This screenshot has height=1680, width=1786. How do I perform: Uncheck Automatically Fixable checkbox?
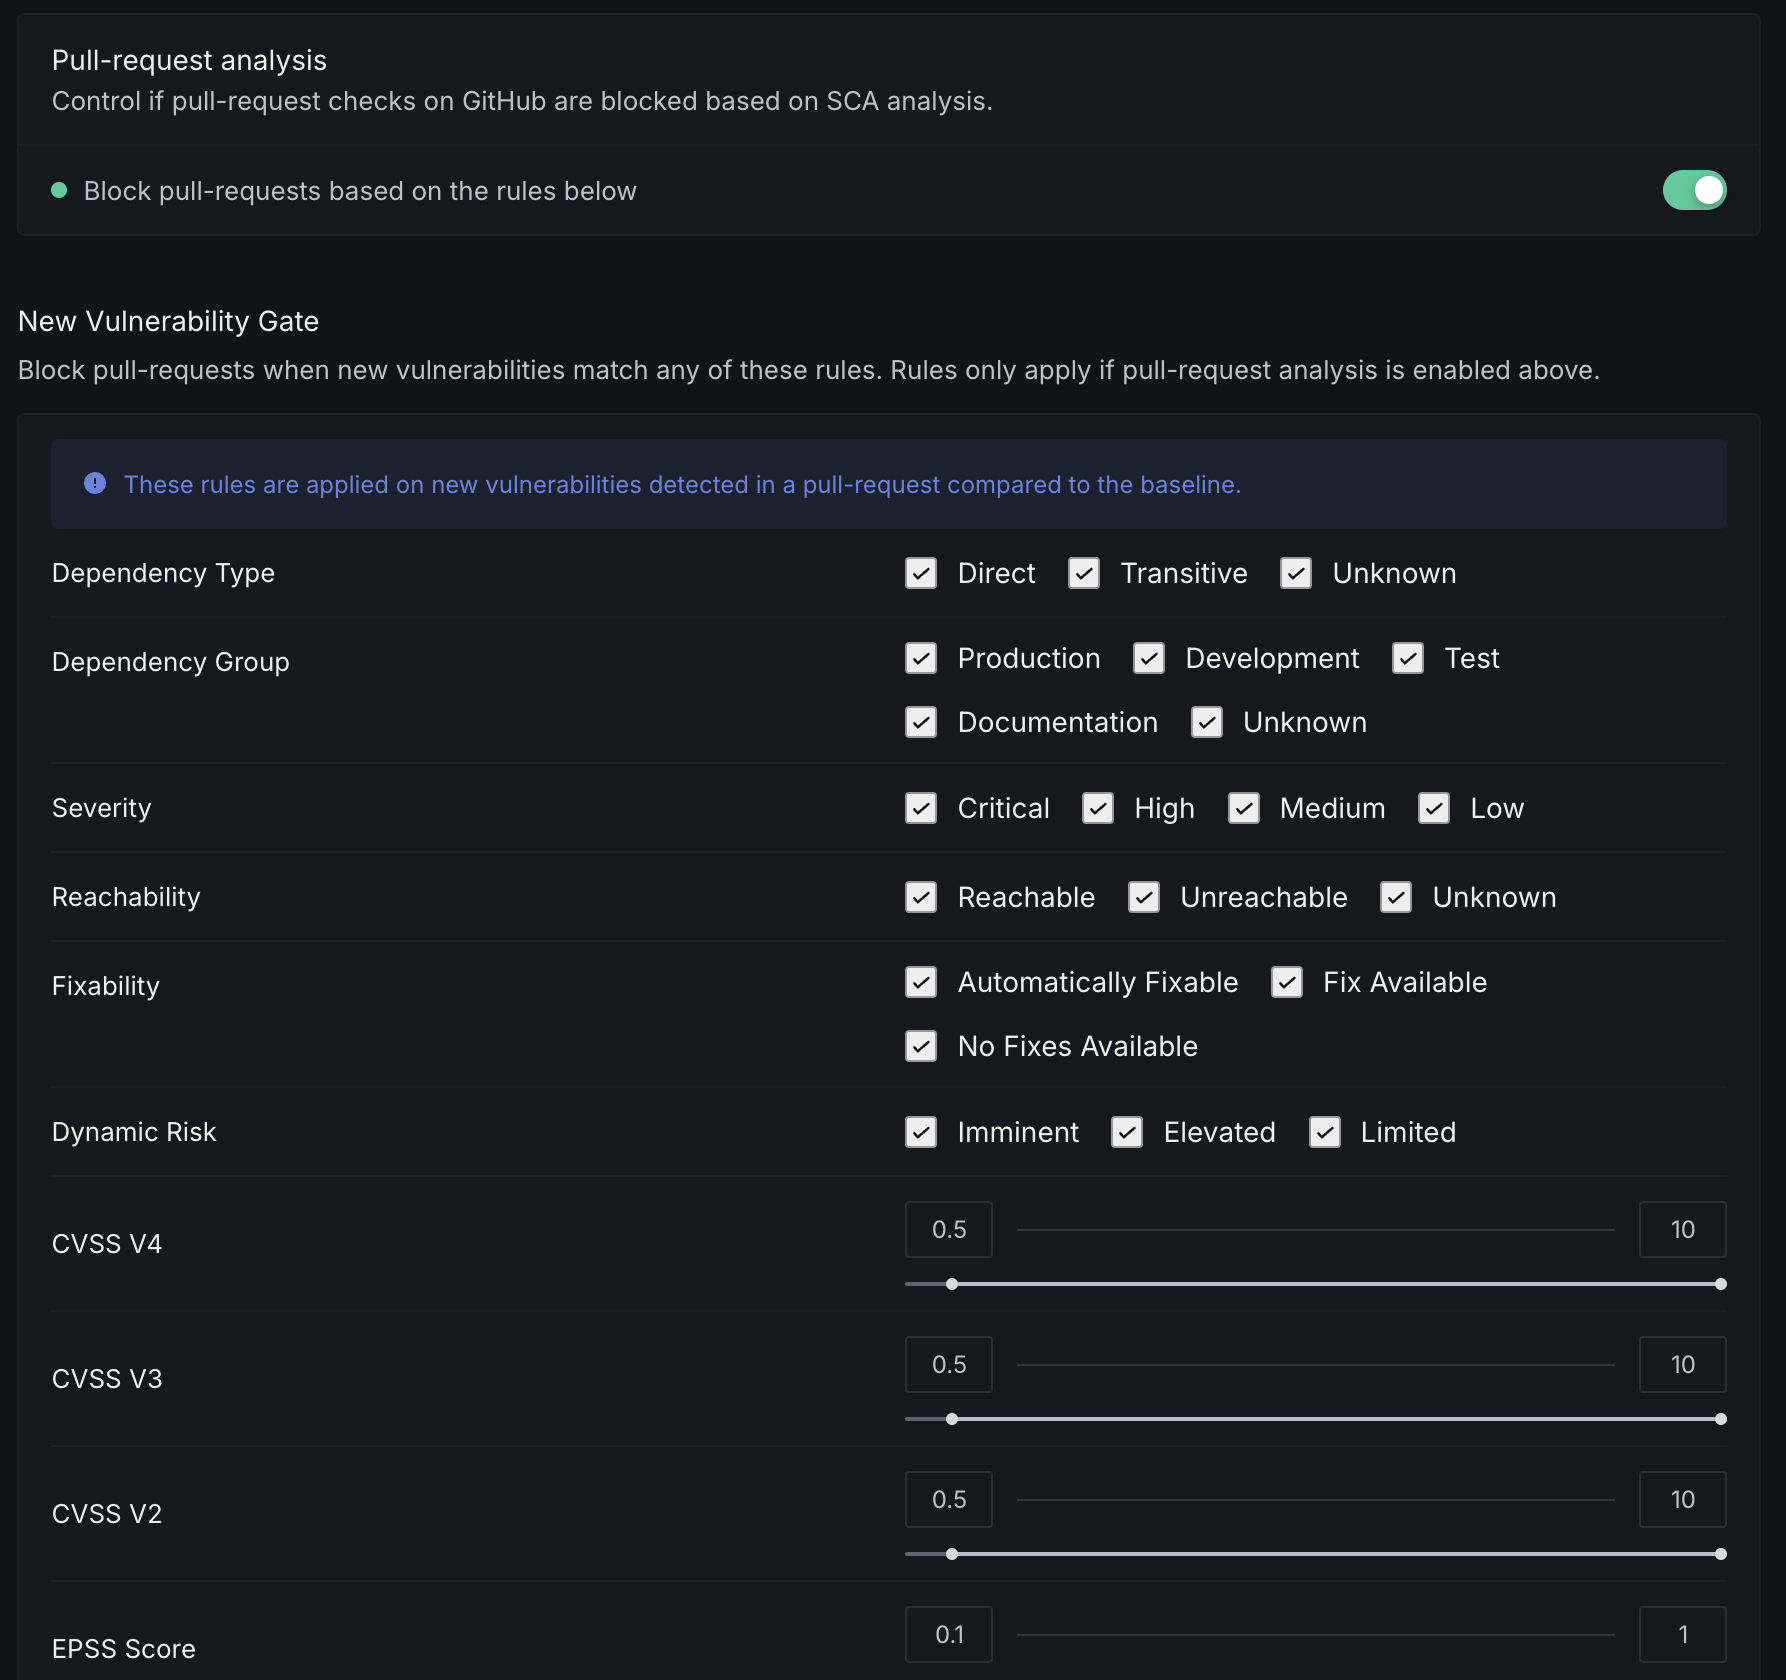point(920,982)
